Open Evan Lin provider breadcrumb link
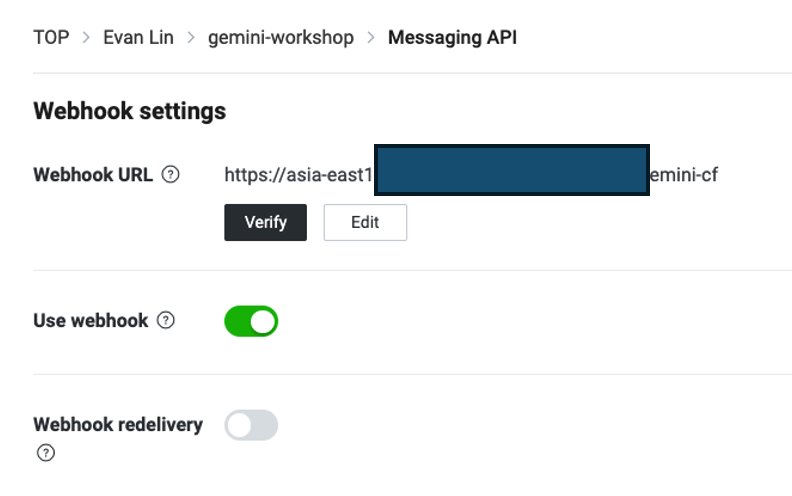Viewport: 792px width, 496px height. pos(138,37)
